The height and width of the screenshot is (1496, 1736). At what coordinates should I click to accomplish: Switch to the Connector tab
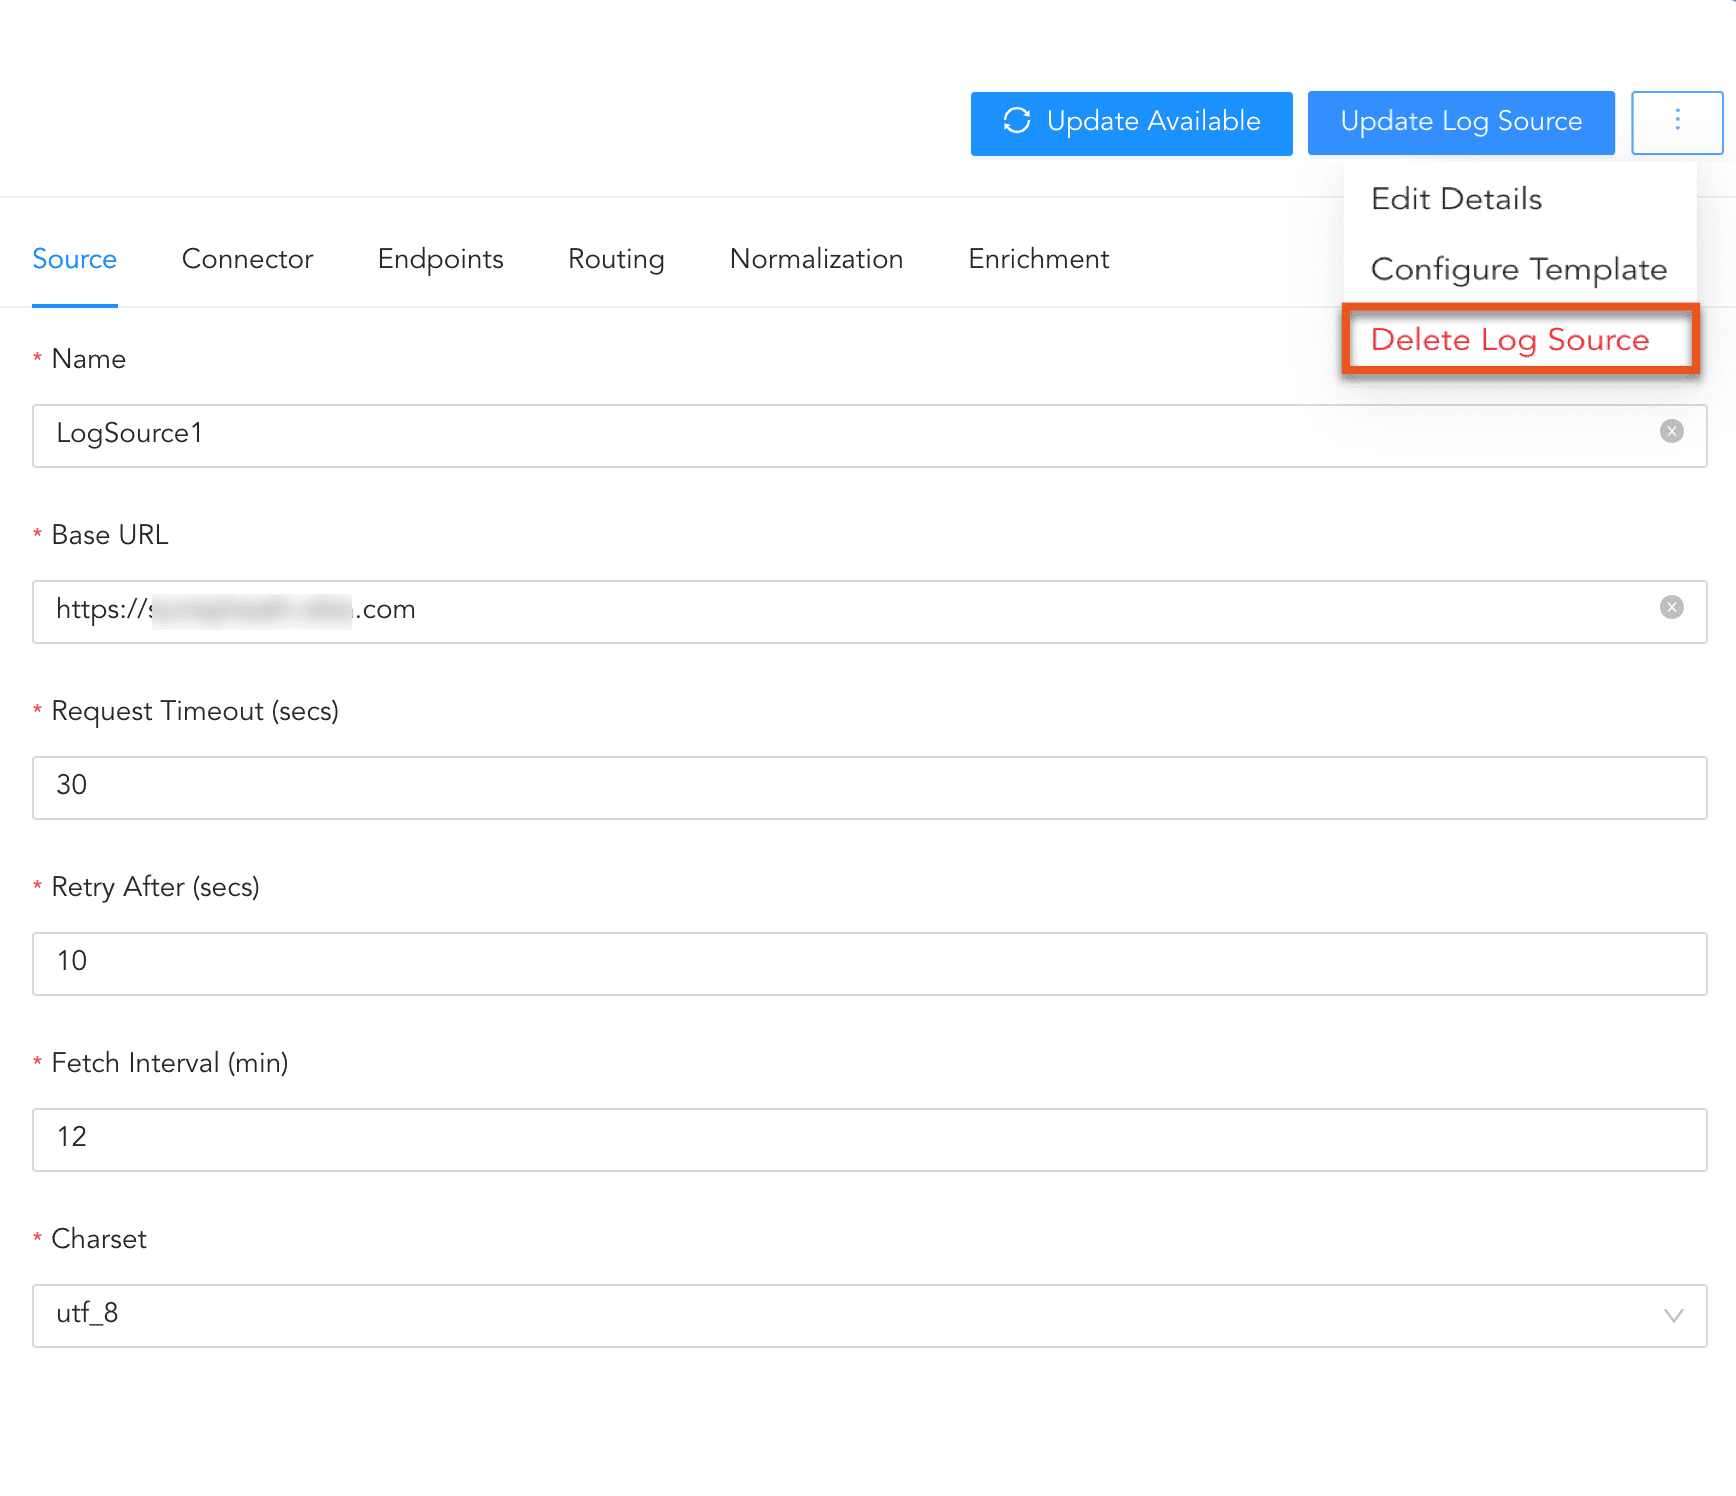(247, 259)
